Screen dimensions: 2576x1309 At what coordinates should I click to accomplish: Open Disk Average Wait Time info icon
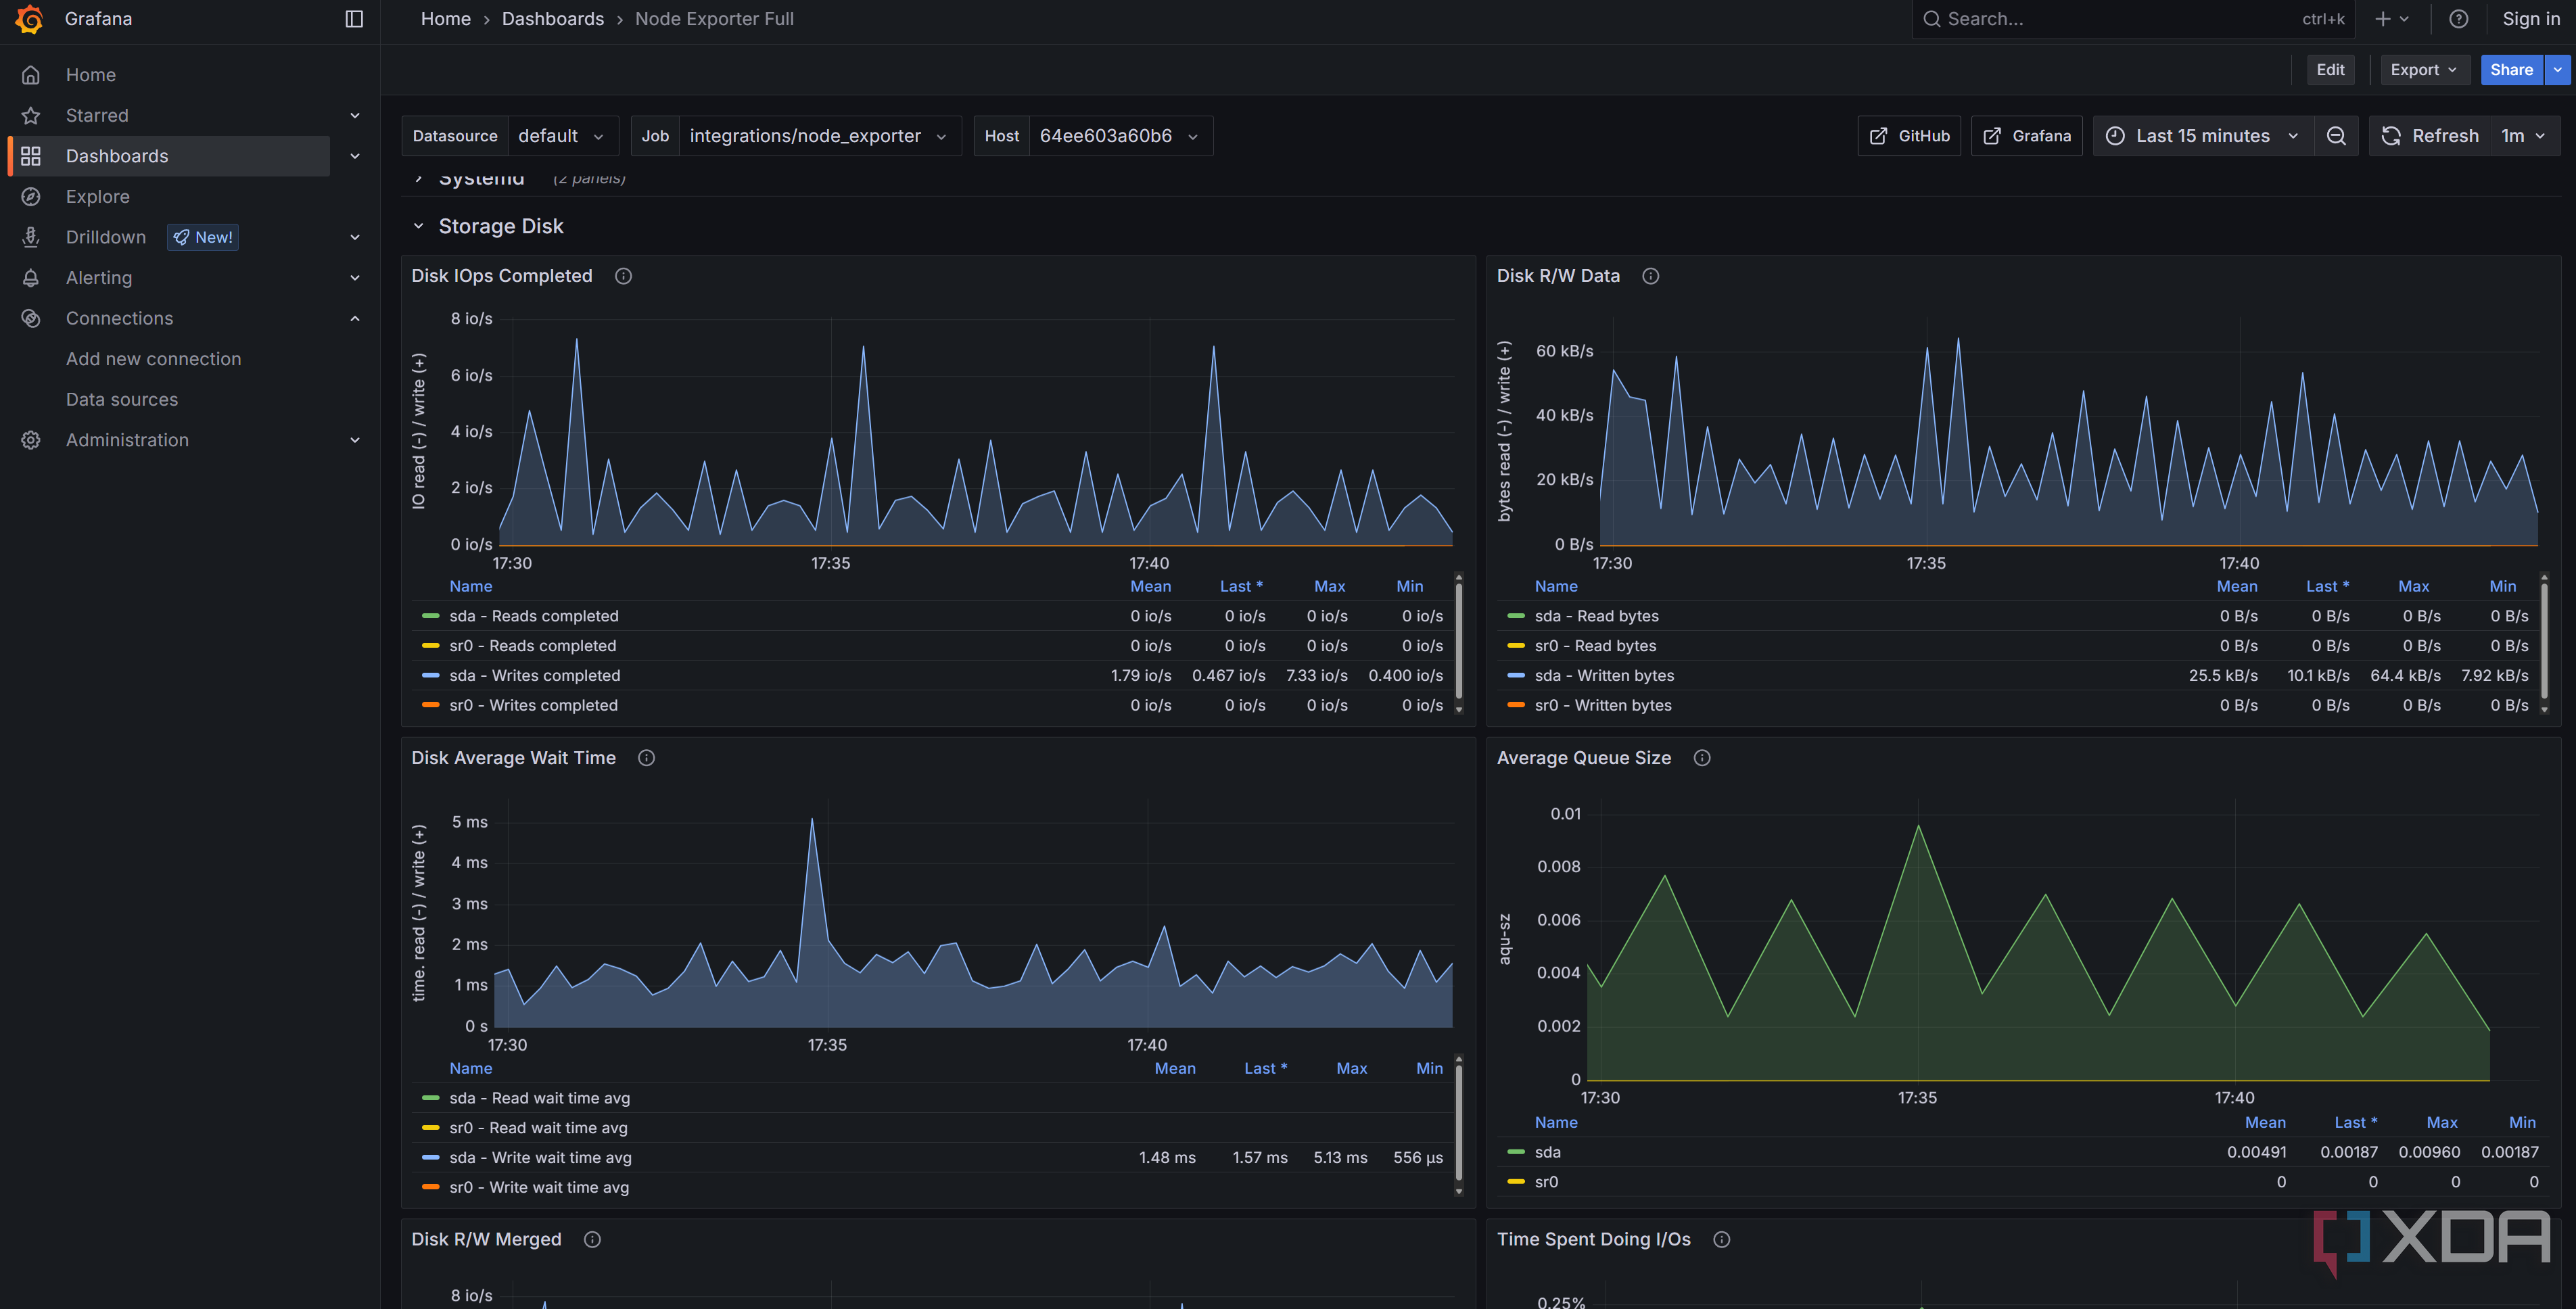click(x=646, y=758)
